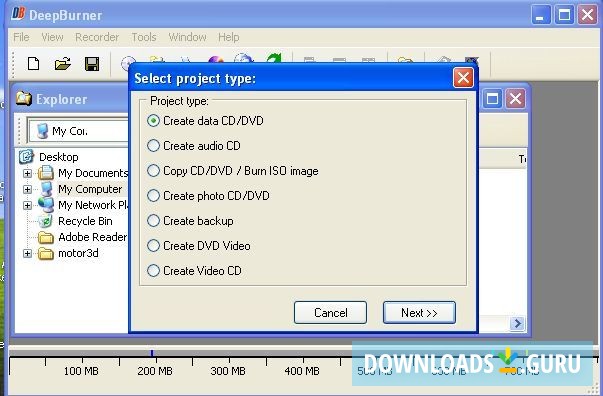Click the Save floppy disk icon
Screen dimensions: 603x396
tap(92, 64)
